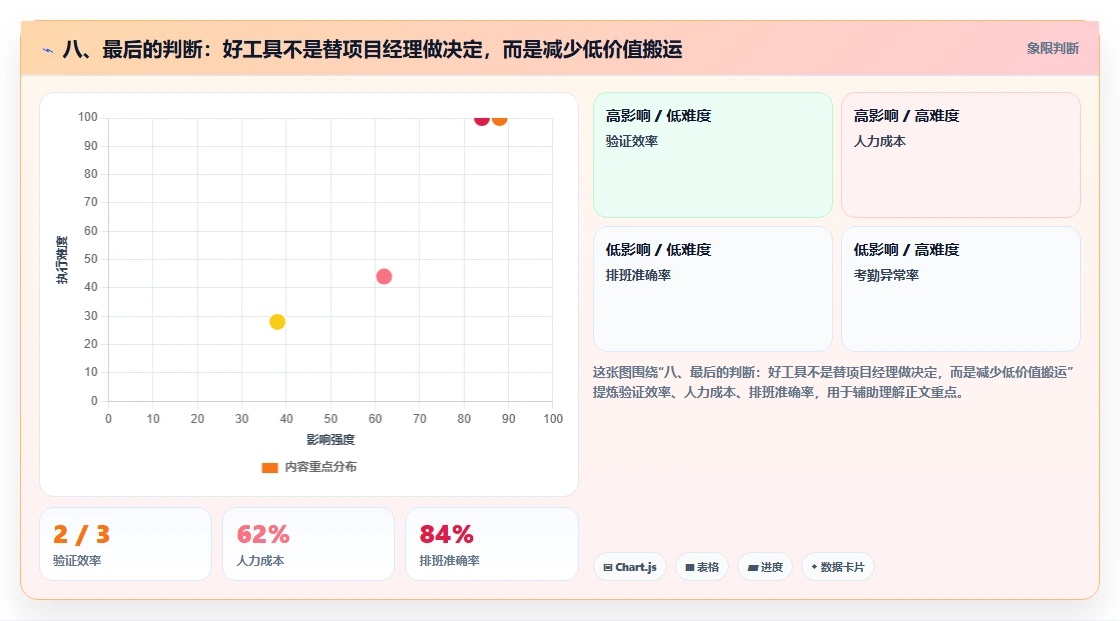The height and width of the screenshot is (621, 1120).
Task: Click the 影响强度 x-axis title
Action: [331, 439]
